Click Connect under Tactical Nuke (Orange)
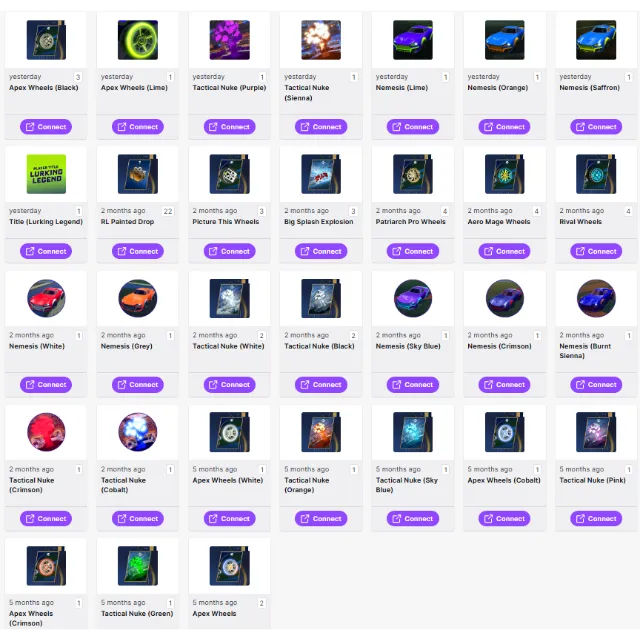The width and height of the screenshot is (640, 640). point(321,519)
